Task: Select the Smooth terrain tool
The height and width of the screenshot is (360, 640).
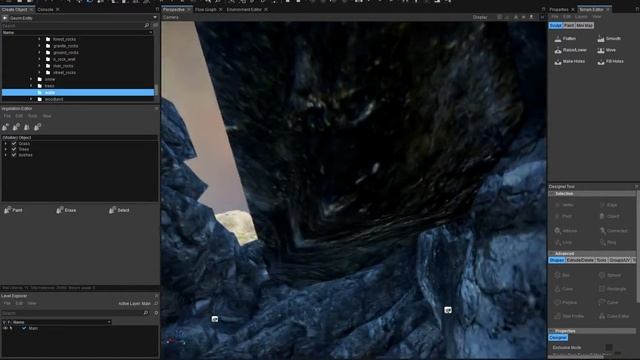Action: tap(609, 39)
